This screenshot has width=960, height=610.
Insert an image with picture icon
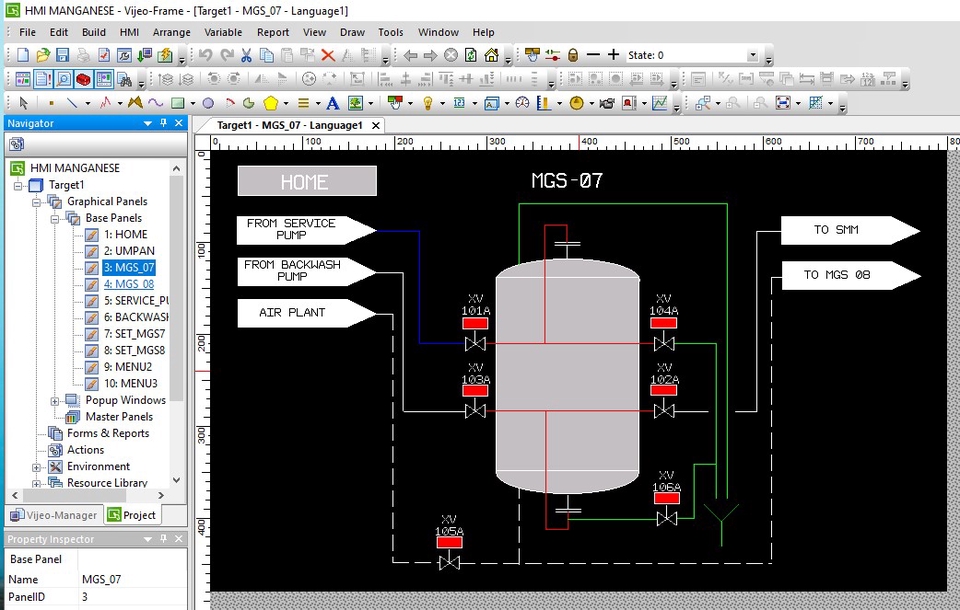pos(355,103)
